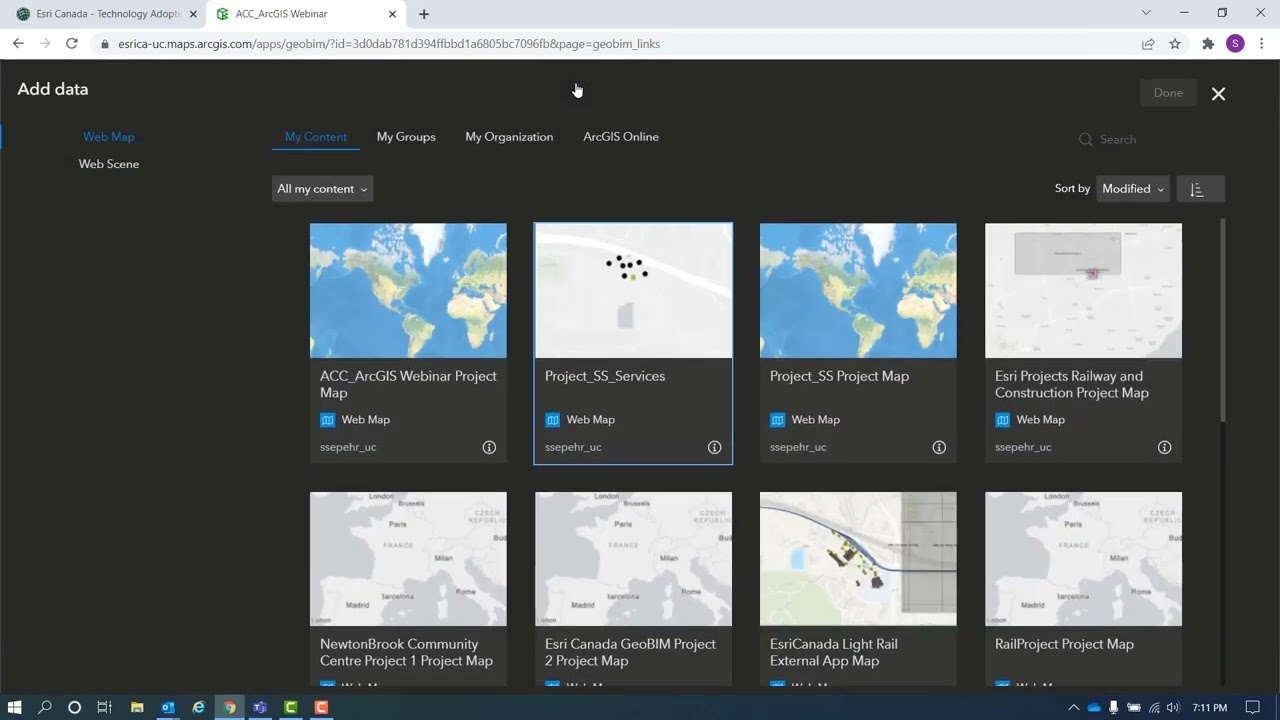Open Outlook from the taskbar
Viewport: 1280px width, 720px height.
coord(168,707)
